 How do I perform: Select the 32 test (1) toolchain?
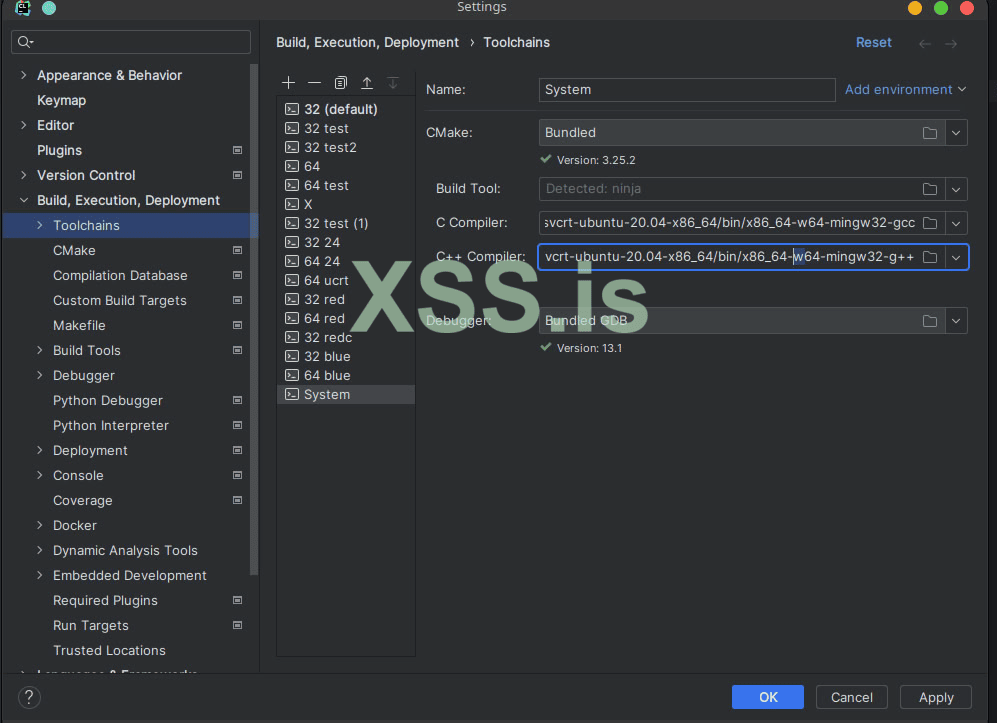click(346, 223)
